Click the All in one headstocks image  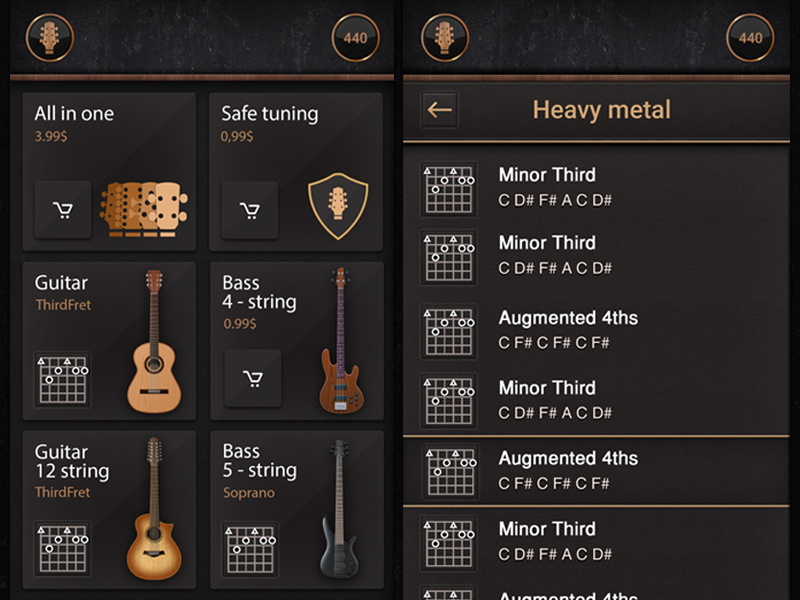[x=143, y=207]
